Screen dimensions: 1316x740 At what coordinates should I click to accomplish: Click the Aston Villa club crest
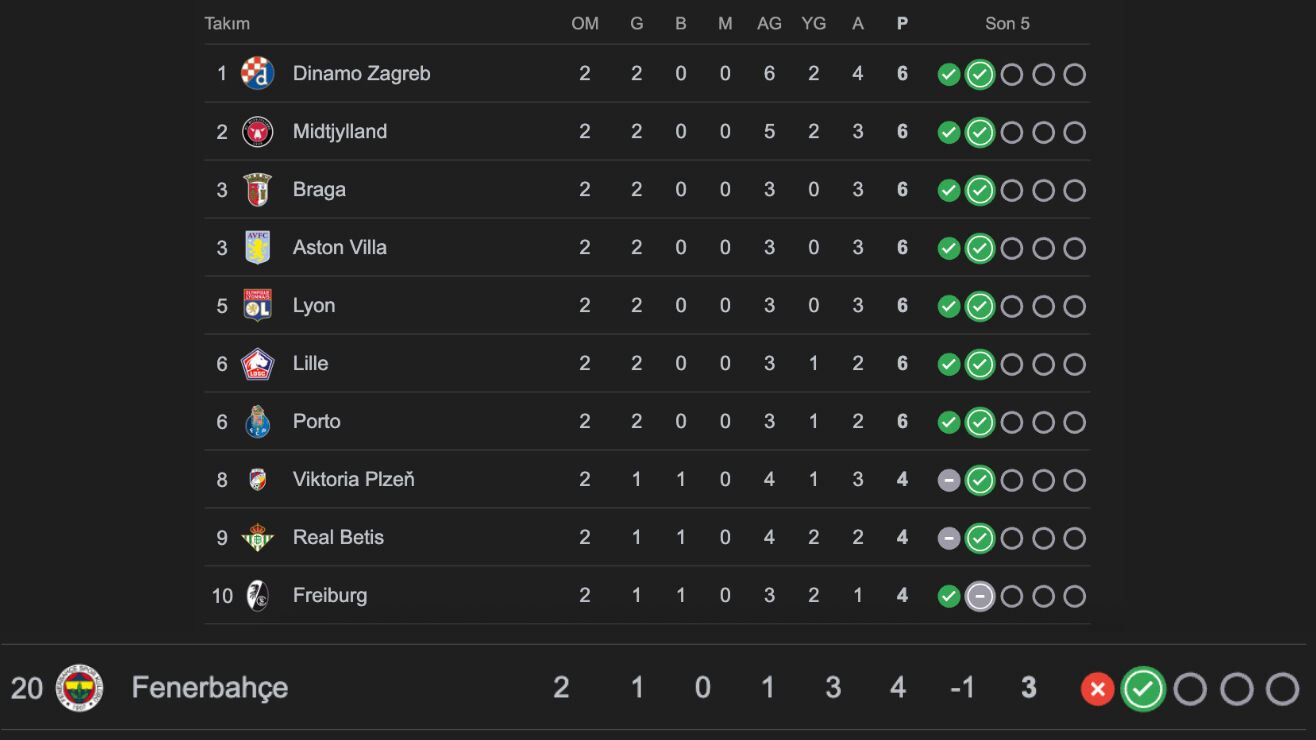(258, 248)
